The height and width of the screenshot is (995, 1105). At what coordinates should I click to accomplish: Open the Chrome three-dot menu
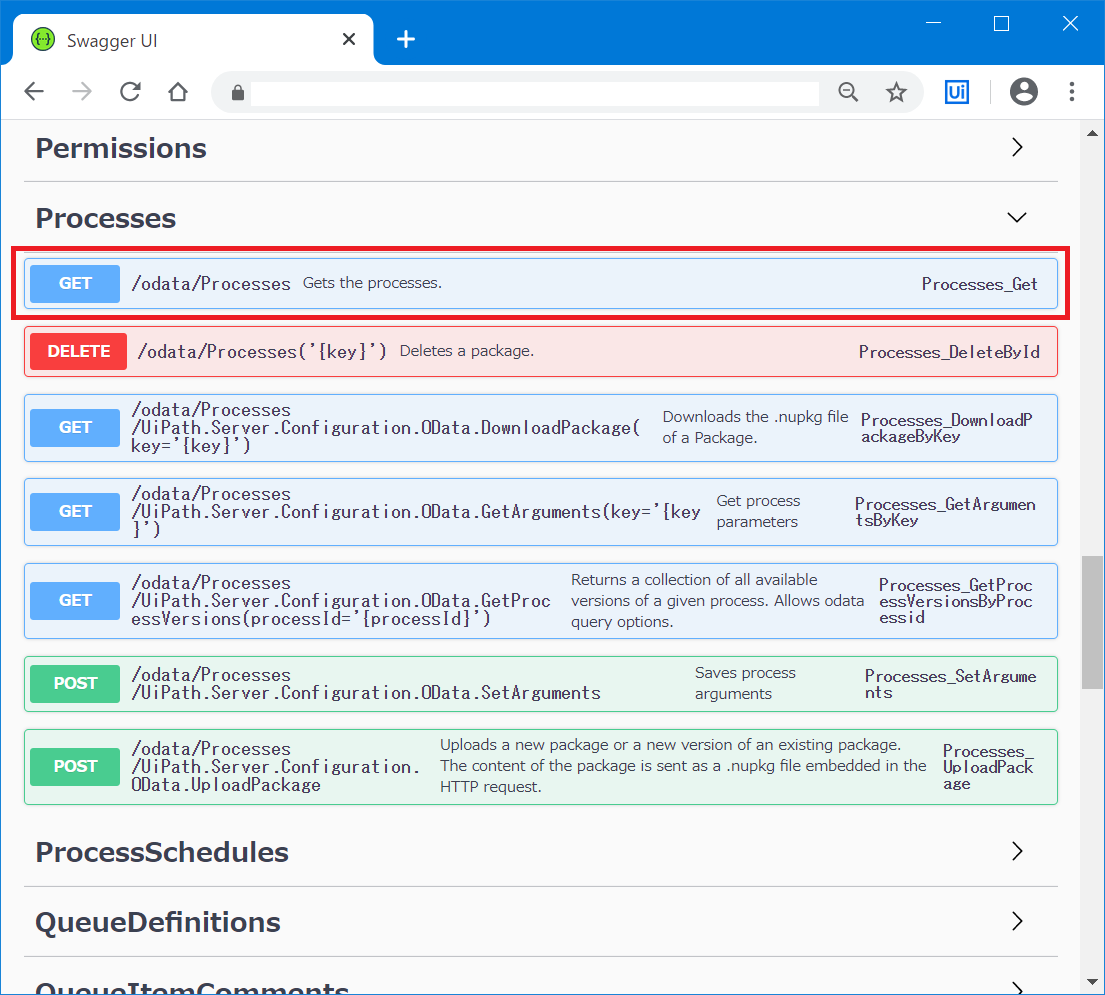[x=1072, y=92]
